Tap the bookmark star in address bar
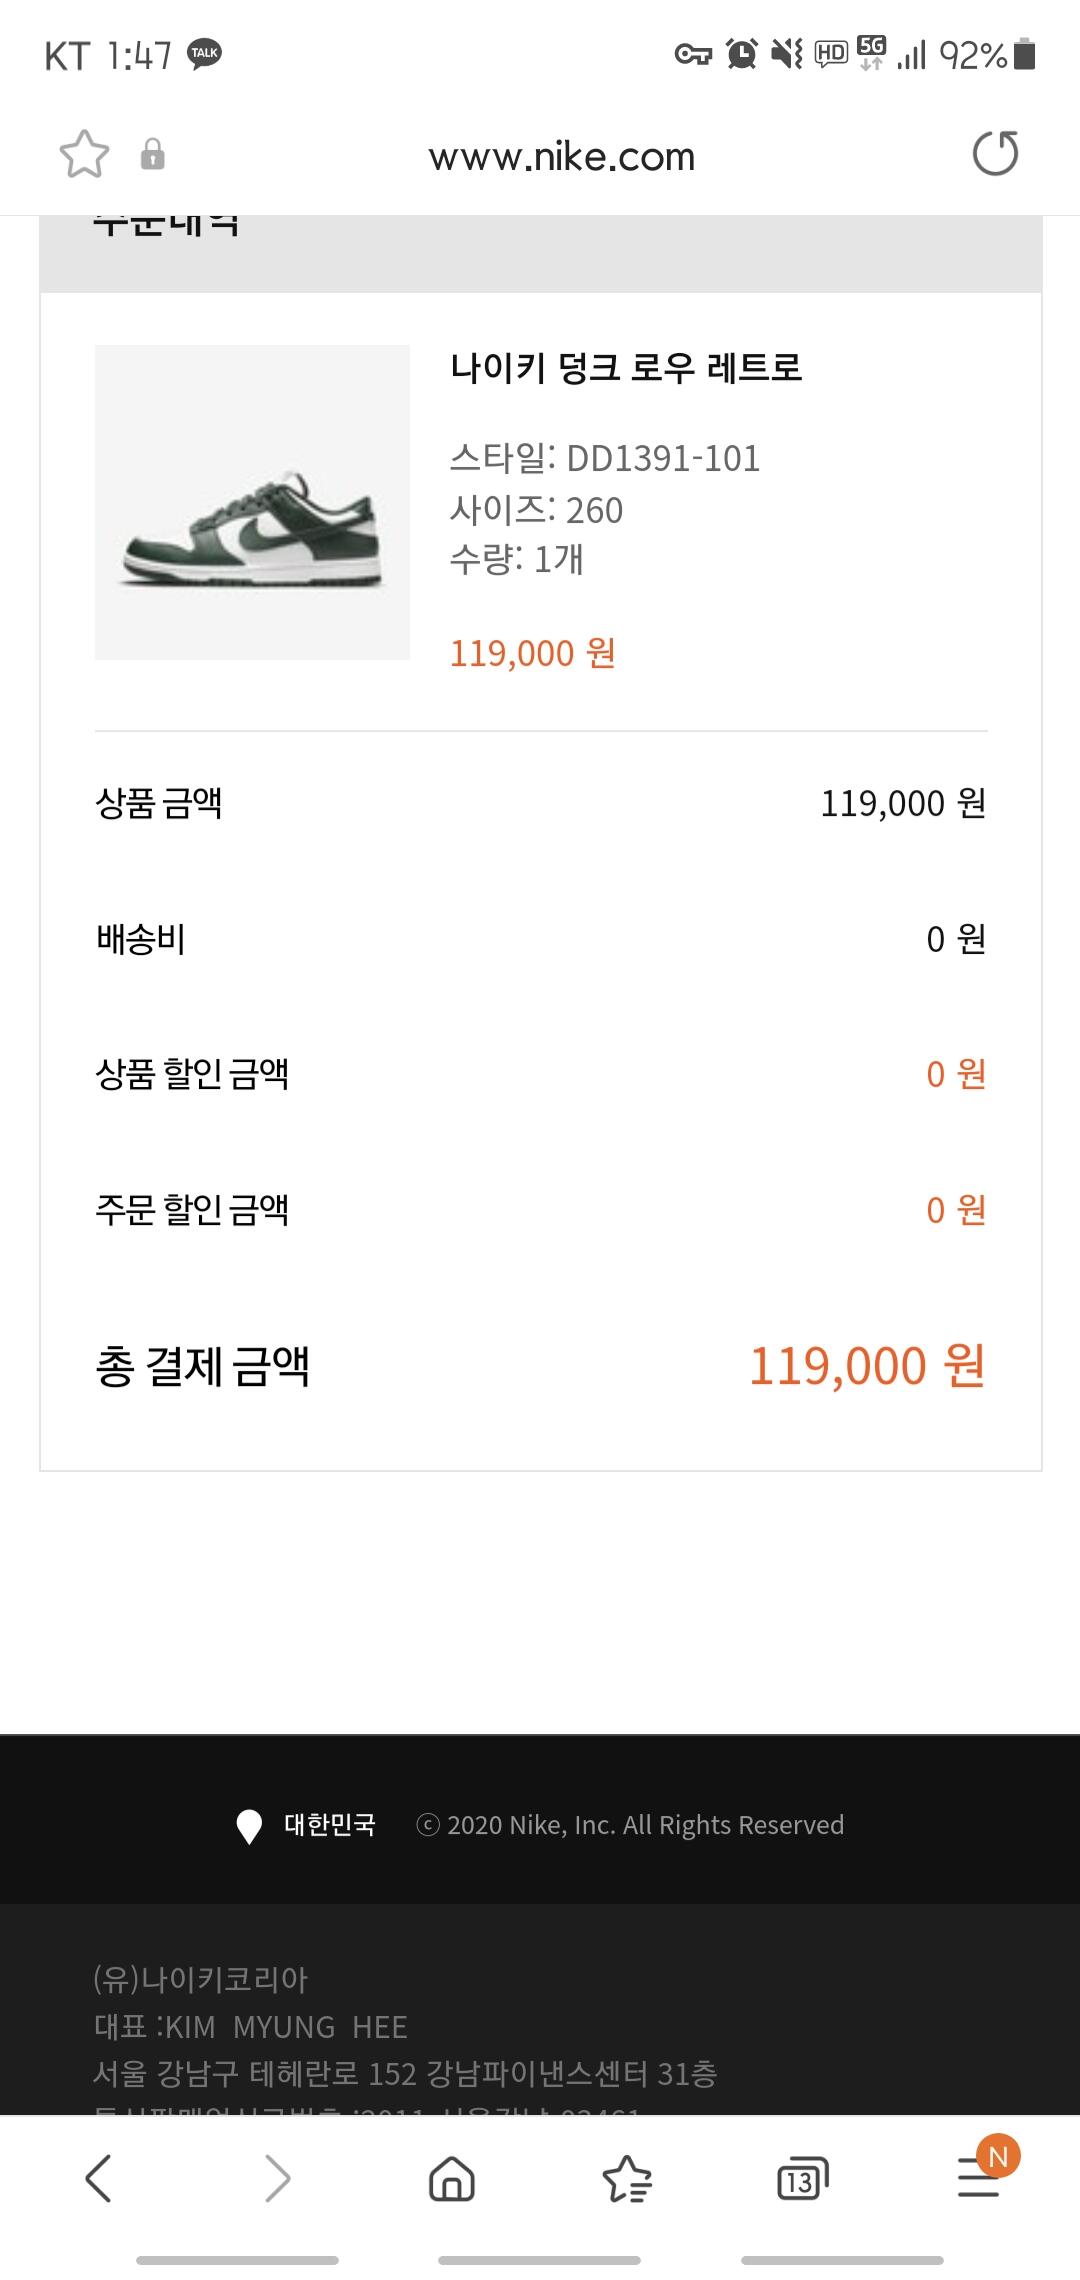 84,155
